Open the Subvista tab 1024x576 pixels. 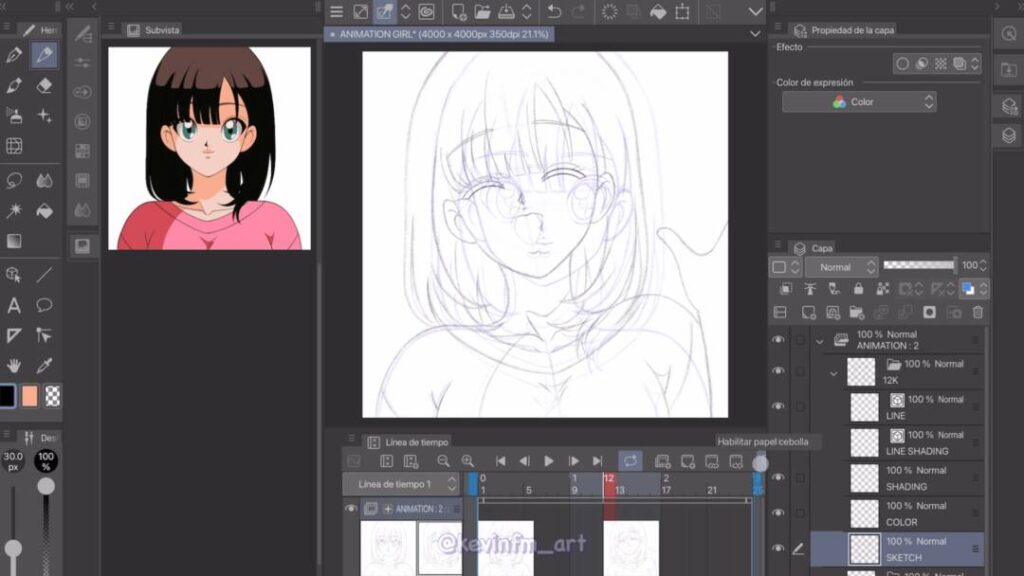[153, 30]
